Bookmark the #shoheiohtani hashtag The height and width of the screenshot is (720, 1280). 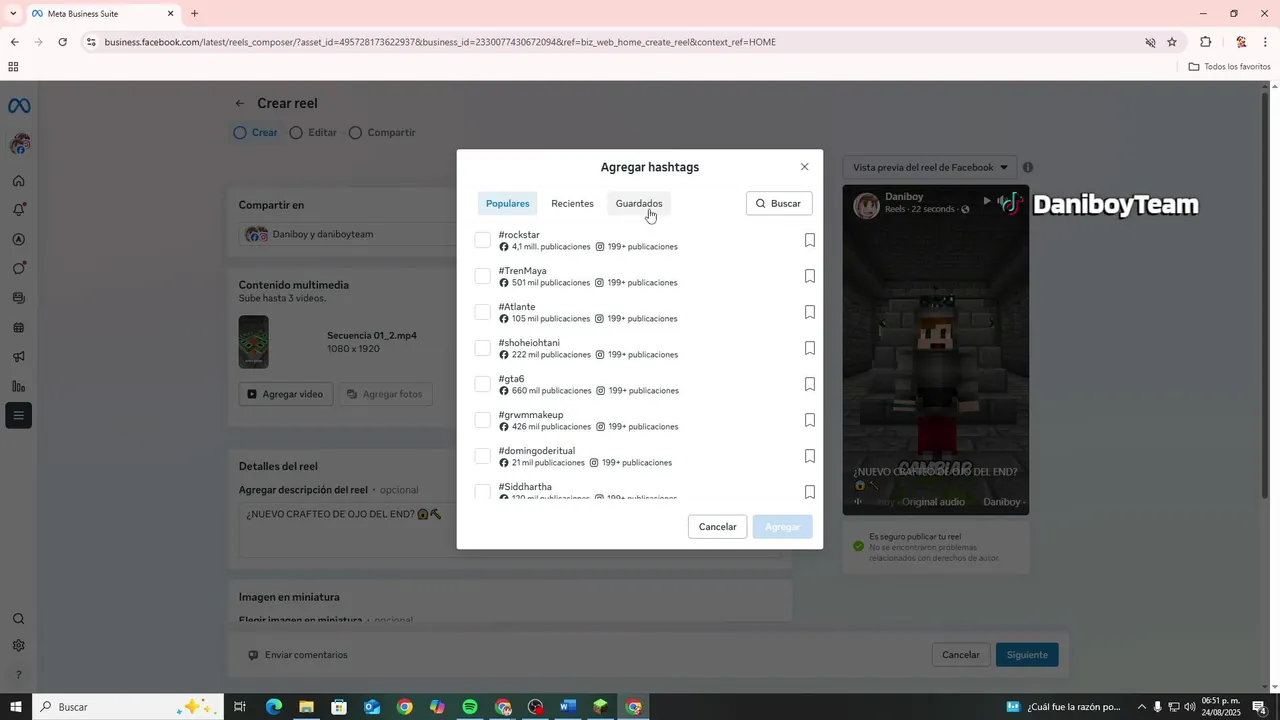click(810, 348)
